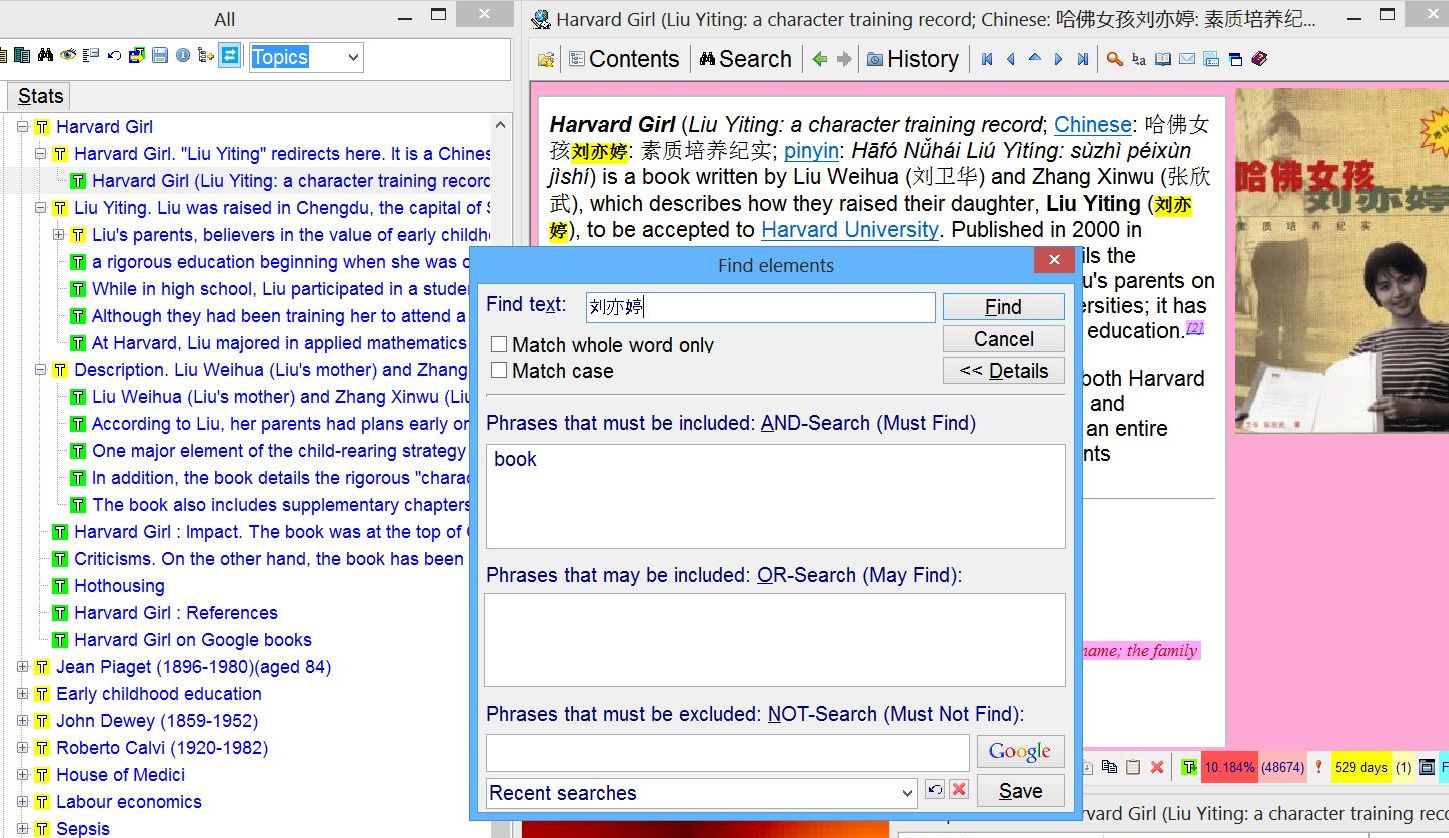Image resolution: width=1449 pixels, height=838 pixels.
Task: Open the Contents view
Action: [x=624, y=59]
